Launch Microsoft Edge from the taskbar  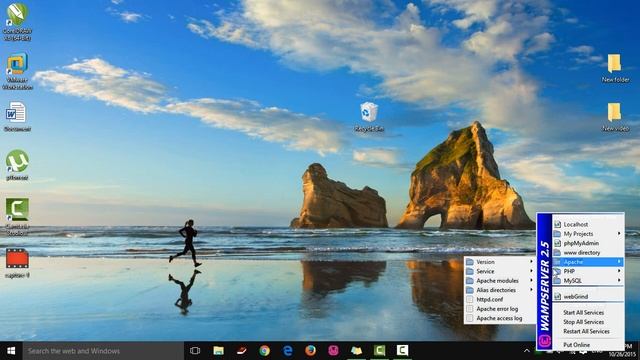[x=288, y=351]
